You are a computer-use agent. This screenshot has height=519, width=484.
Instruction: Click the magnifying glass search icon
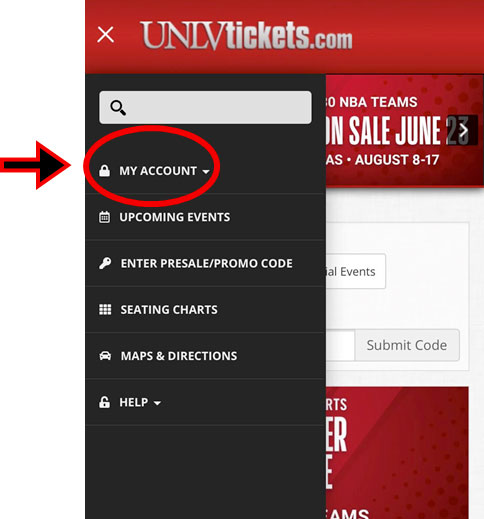click(x=118, y=107)
